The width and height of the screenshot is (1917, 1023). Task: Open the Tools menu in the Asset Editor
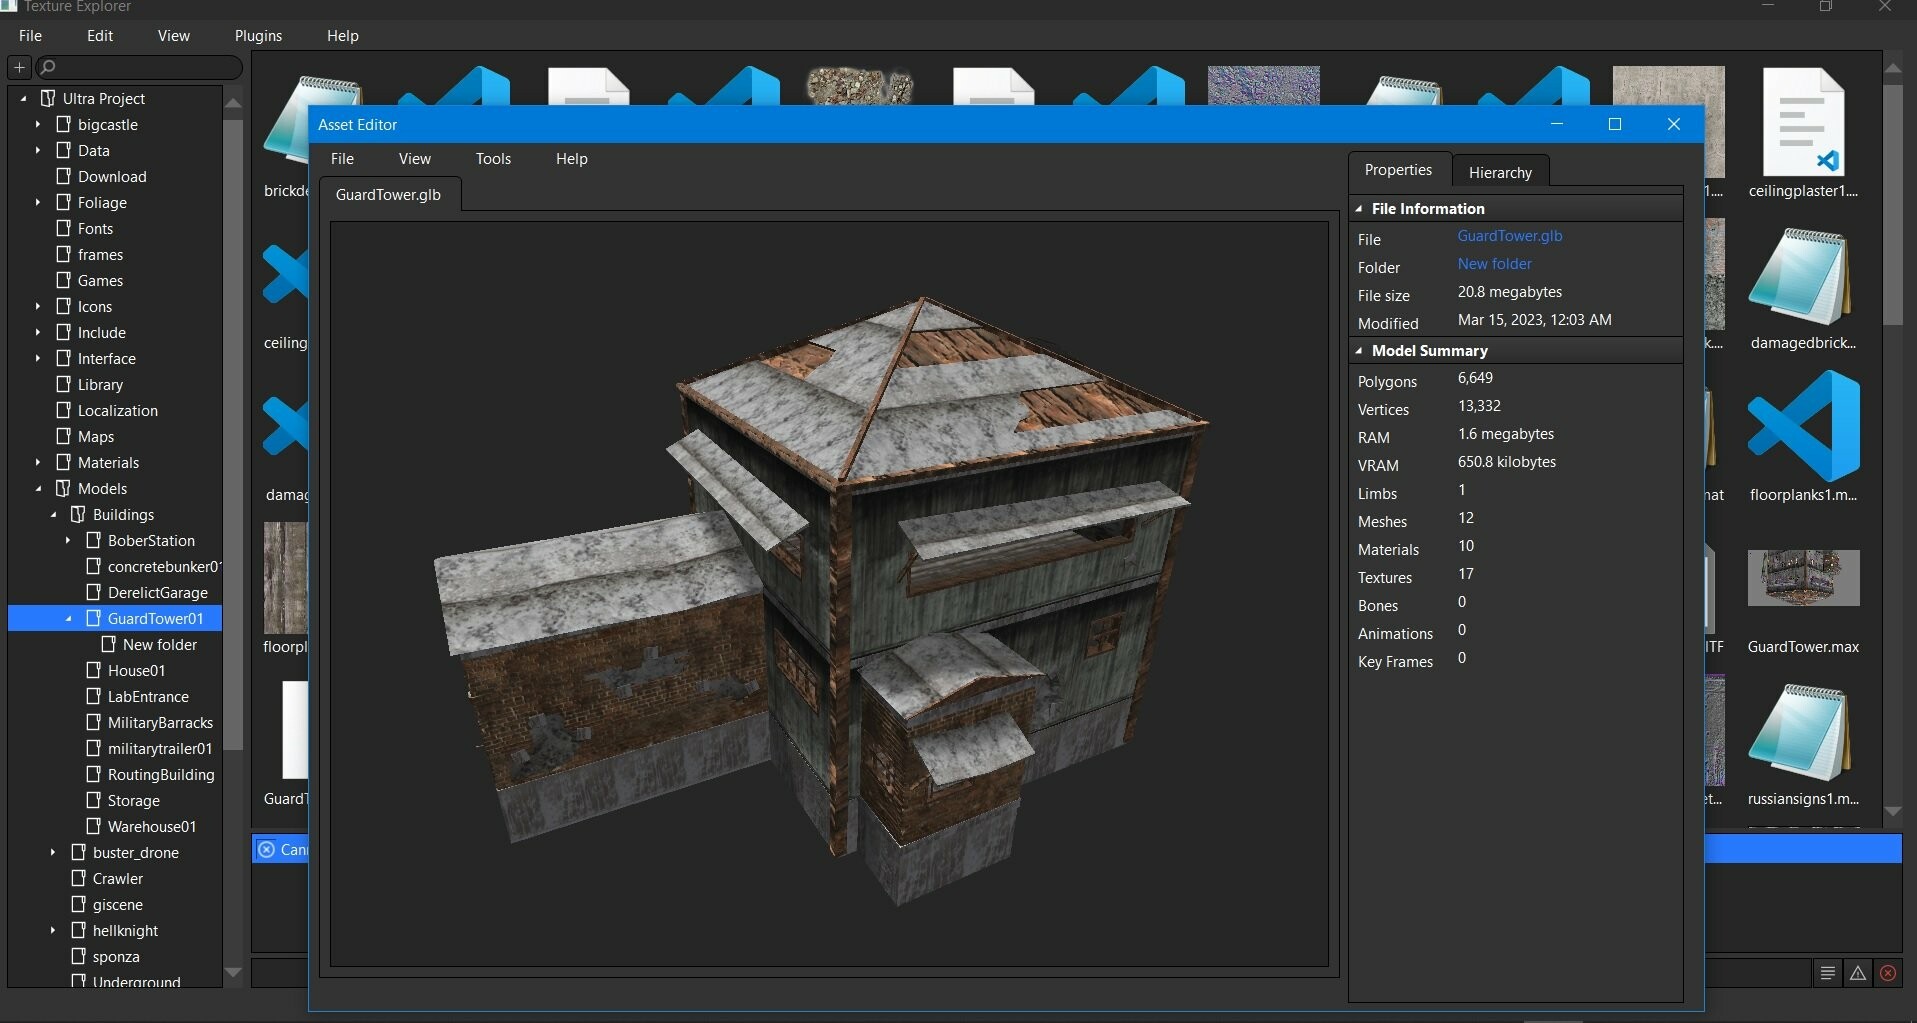tap(492, 158)
